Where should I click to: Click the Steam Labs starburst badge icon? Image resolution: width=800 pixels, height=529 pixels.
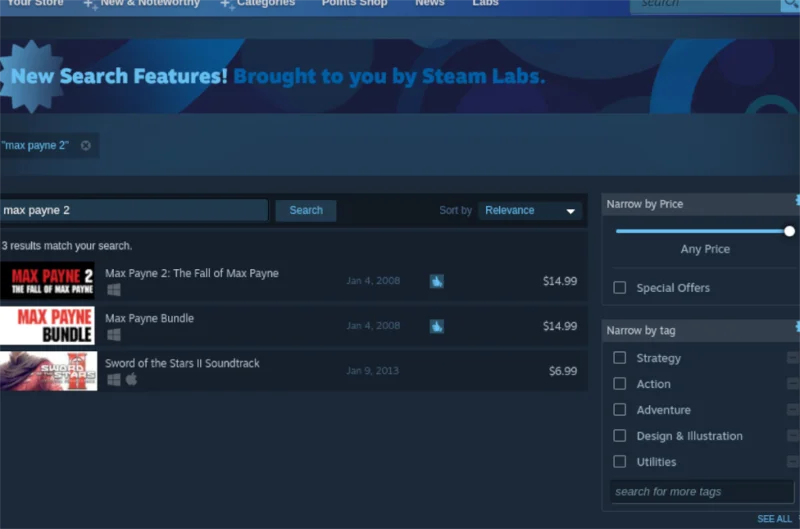coord(32,76)
